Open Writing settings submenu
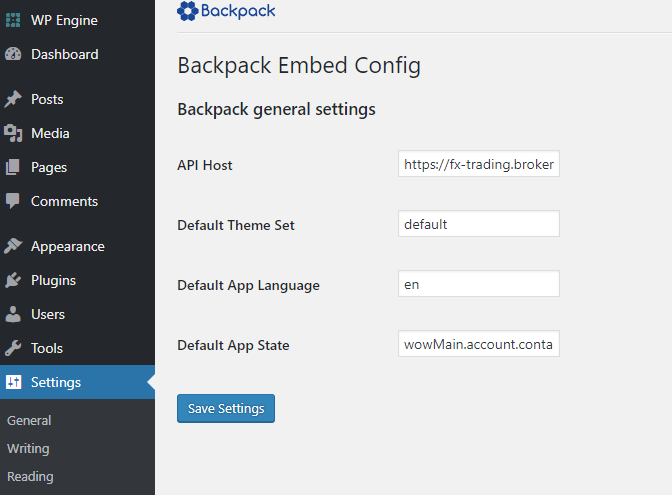This screenshot has height=495, width=672. [x=28, y=449]
